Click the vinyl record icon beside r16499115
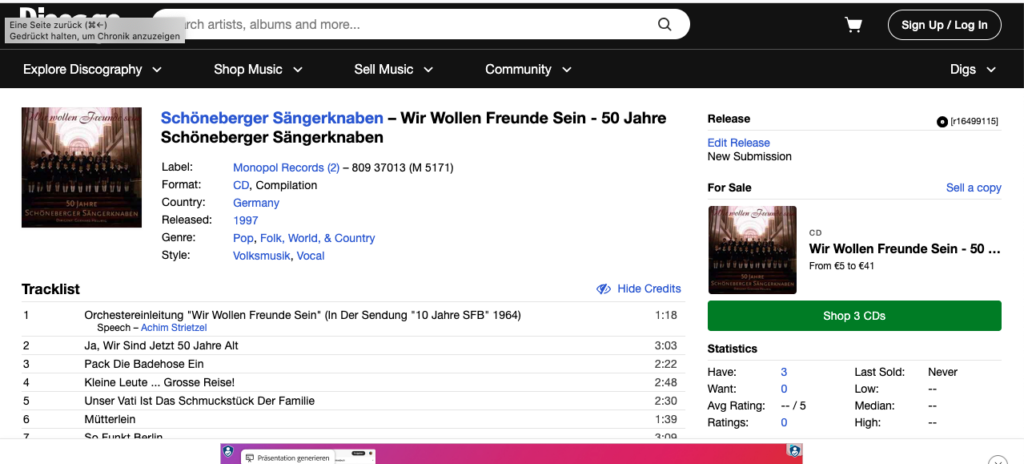 [x=942, y=121]
